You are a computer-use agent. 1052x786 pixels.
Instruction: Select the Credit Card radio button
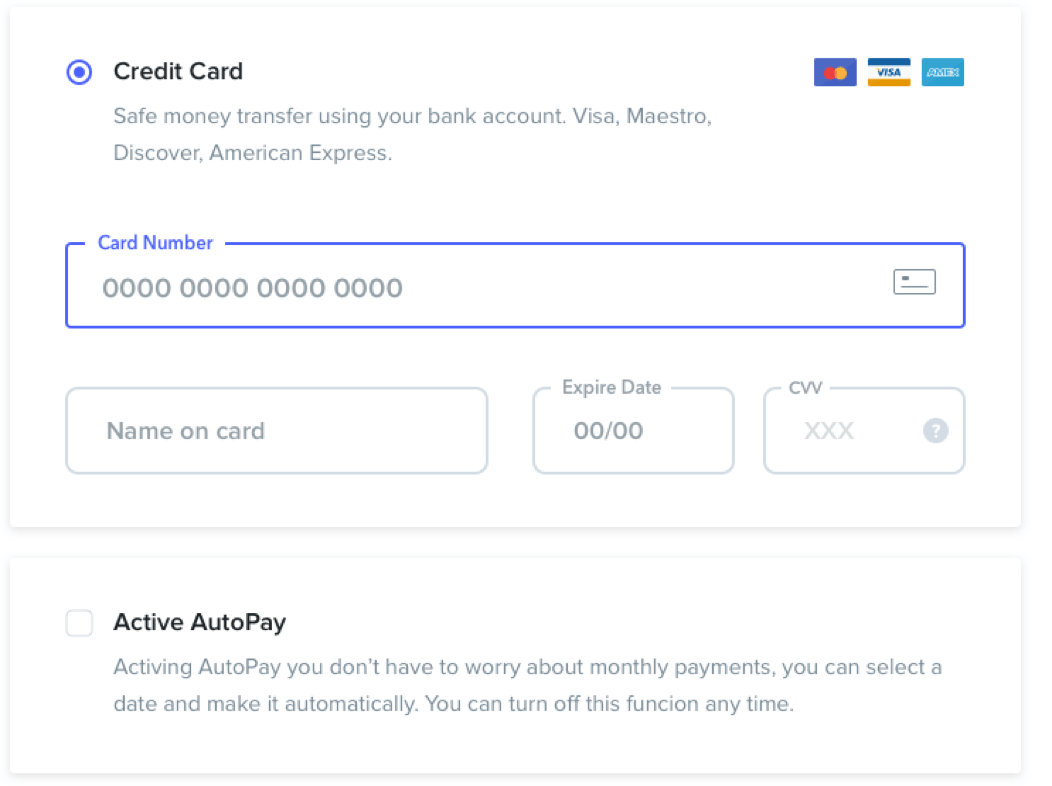click(x=79, y=72)
